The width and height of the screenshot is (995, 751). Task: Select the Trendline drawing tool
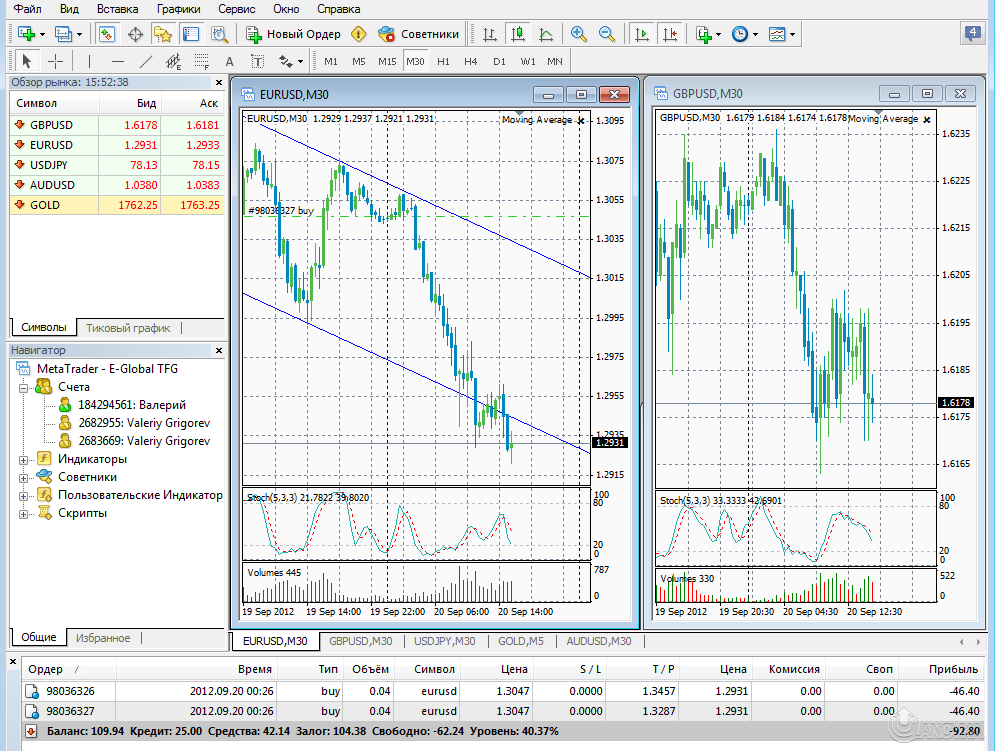point(147,61)
